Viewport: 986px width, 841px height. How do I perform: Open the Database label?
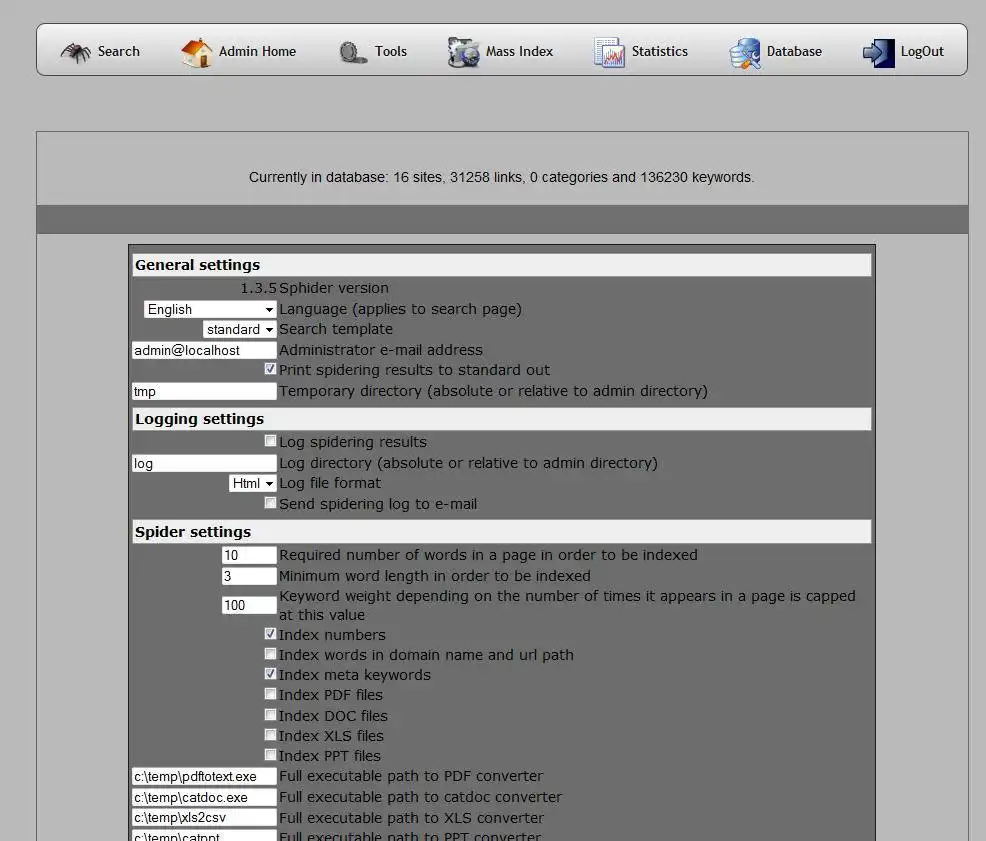click(x=794, y=52)
